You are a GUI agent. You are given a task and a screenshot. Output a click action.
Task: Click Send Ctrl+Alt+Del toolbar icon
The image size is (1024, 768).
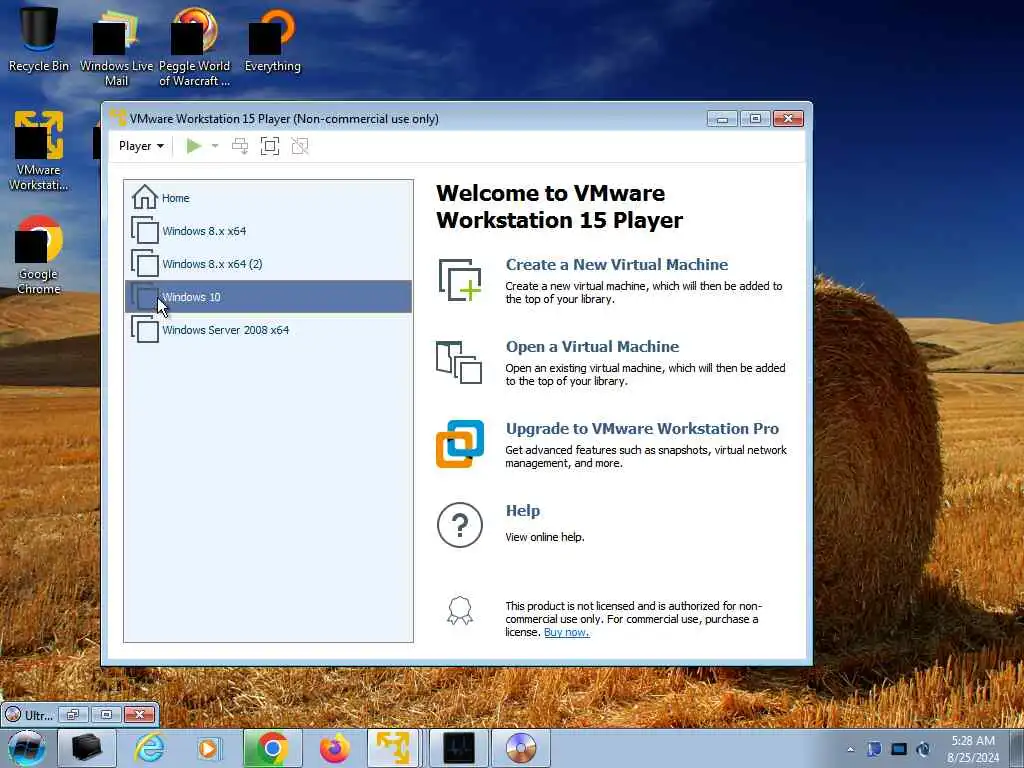point(240,146)
